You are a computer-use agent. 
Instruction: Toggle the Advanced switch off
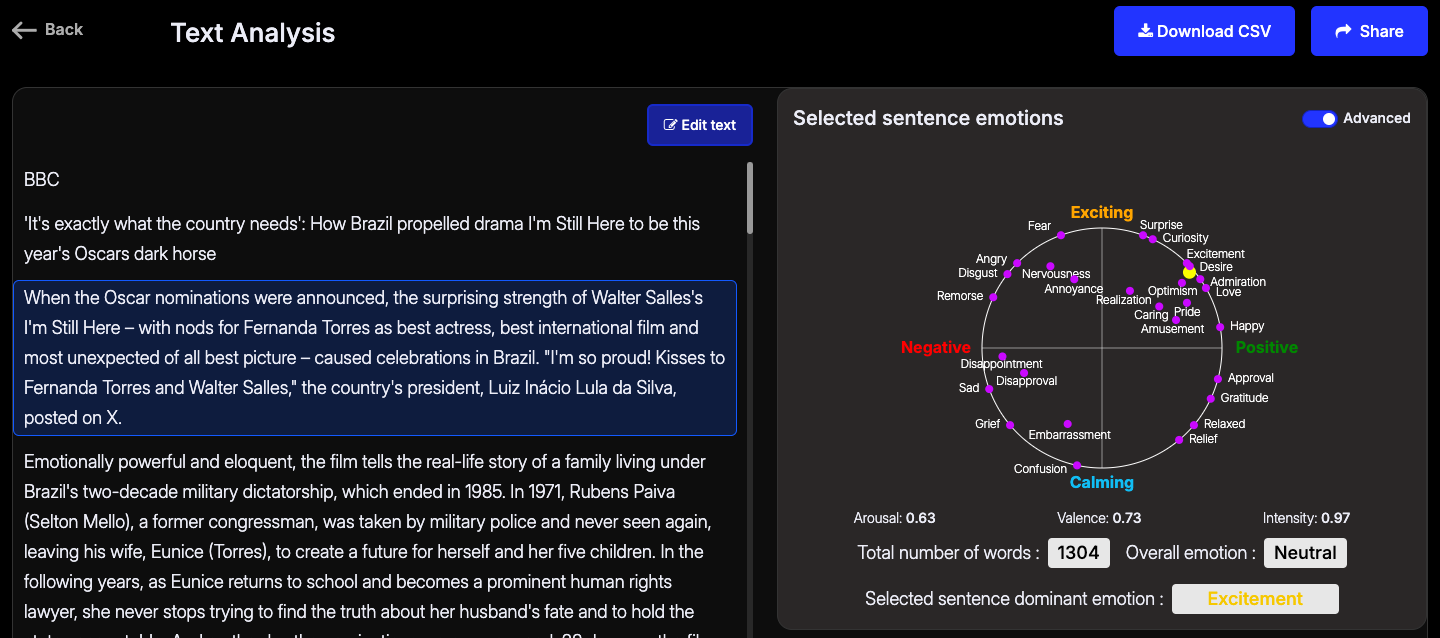tap(1319, 118)
